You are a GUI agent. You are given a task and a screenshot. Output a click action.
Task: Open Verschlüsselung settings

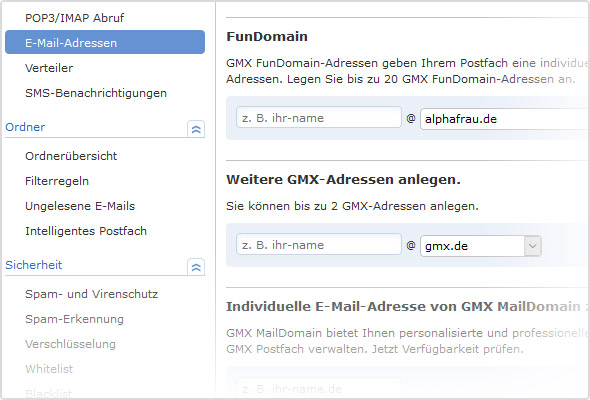pyautogui.click(x=70, y=344)
